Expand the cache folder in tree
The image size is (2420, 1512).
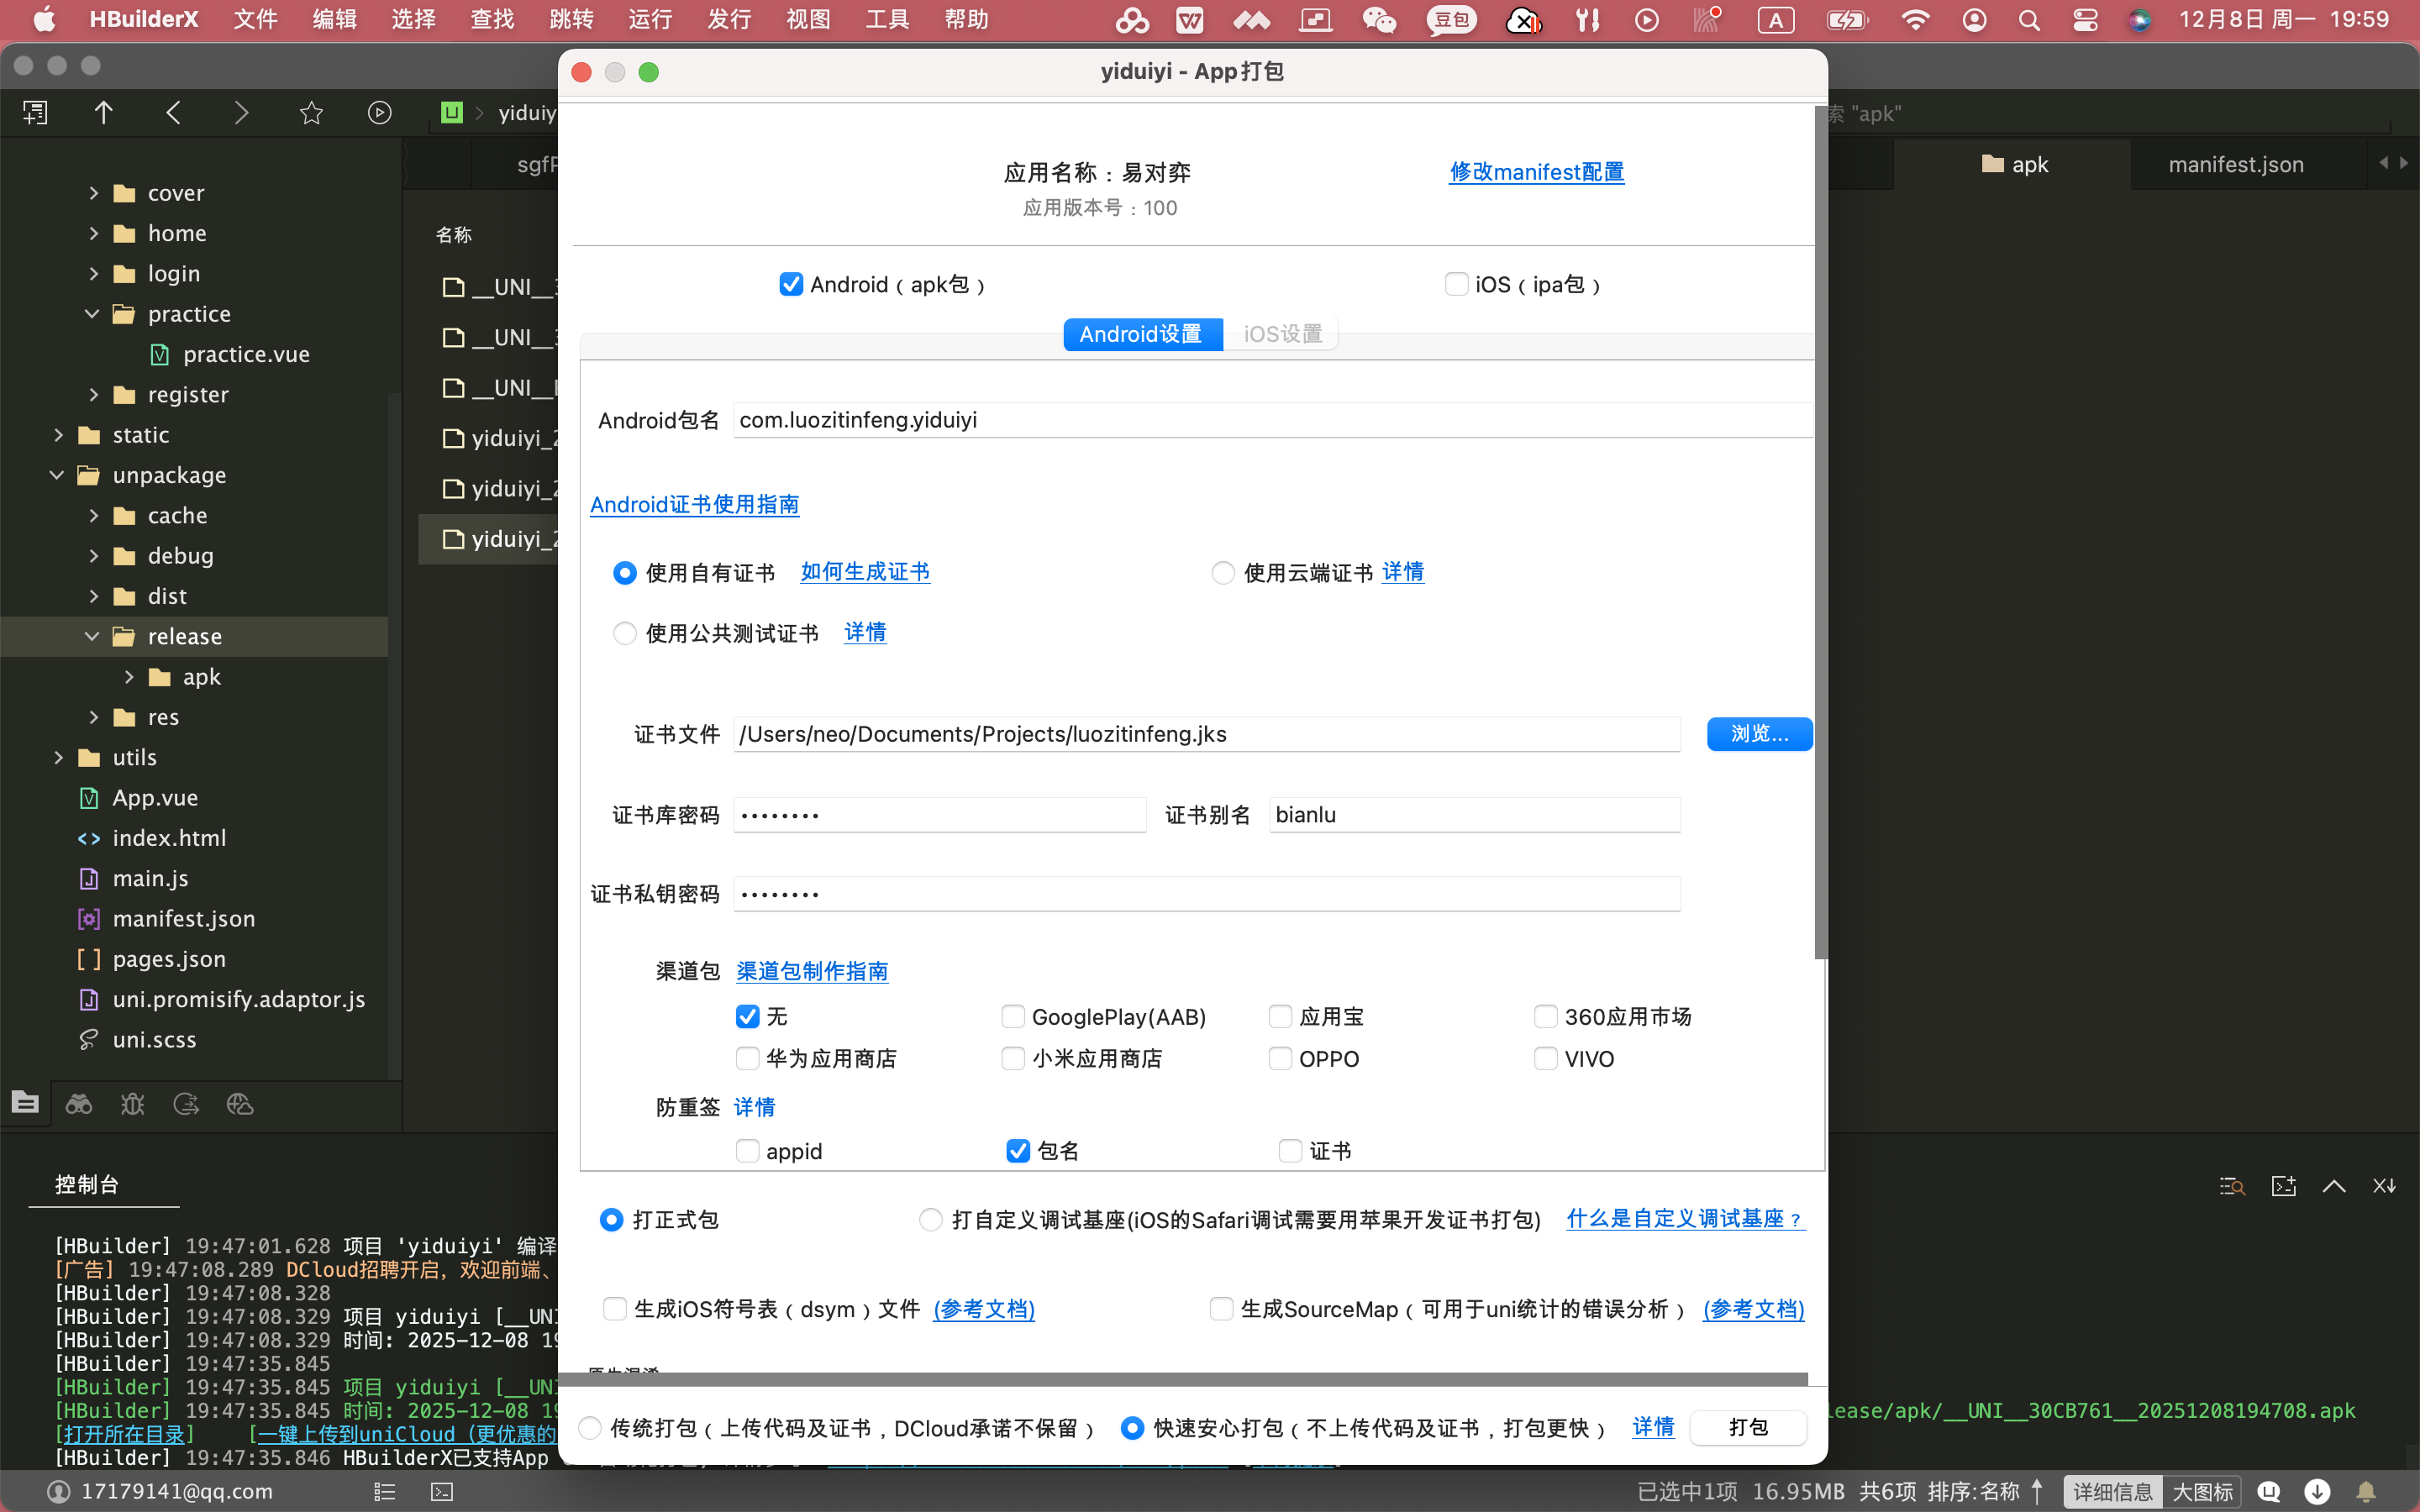coord(94,515)
